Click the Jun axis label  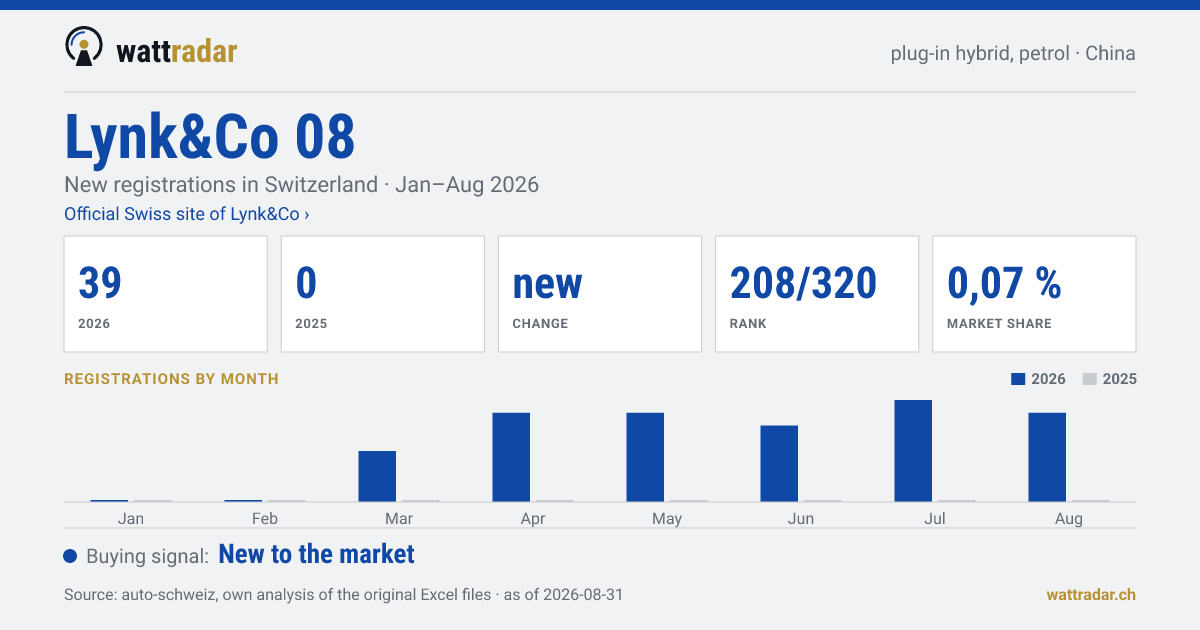[801, 518]
